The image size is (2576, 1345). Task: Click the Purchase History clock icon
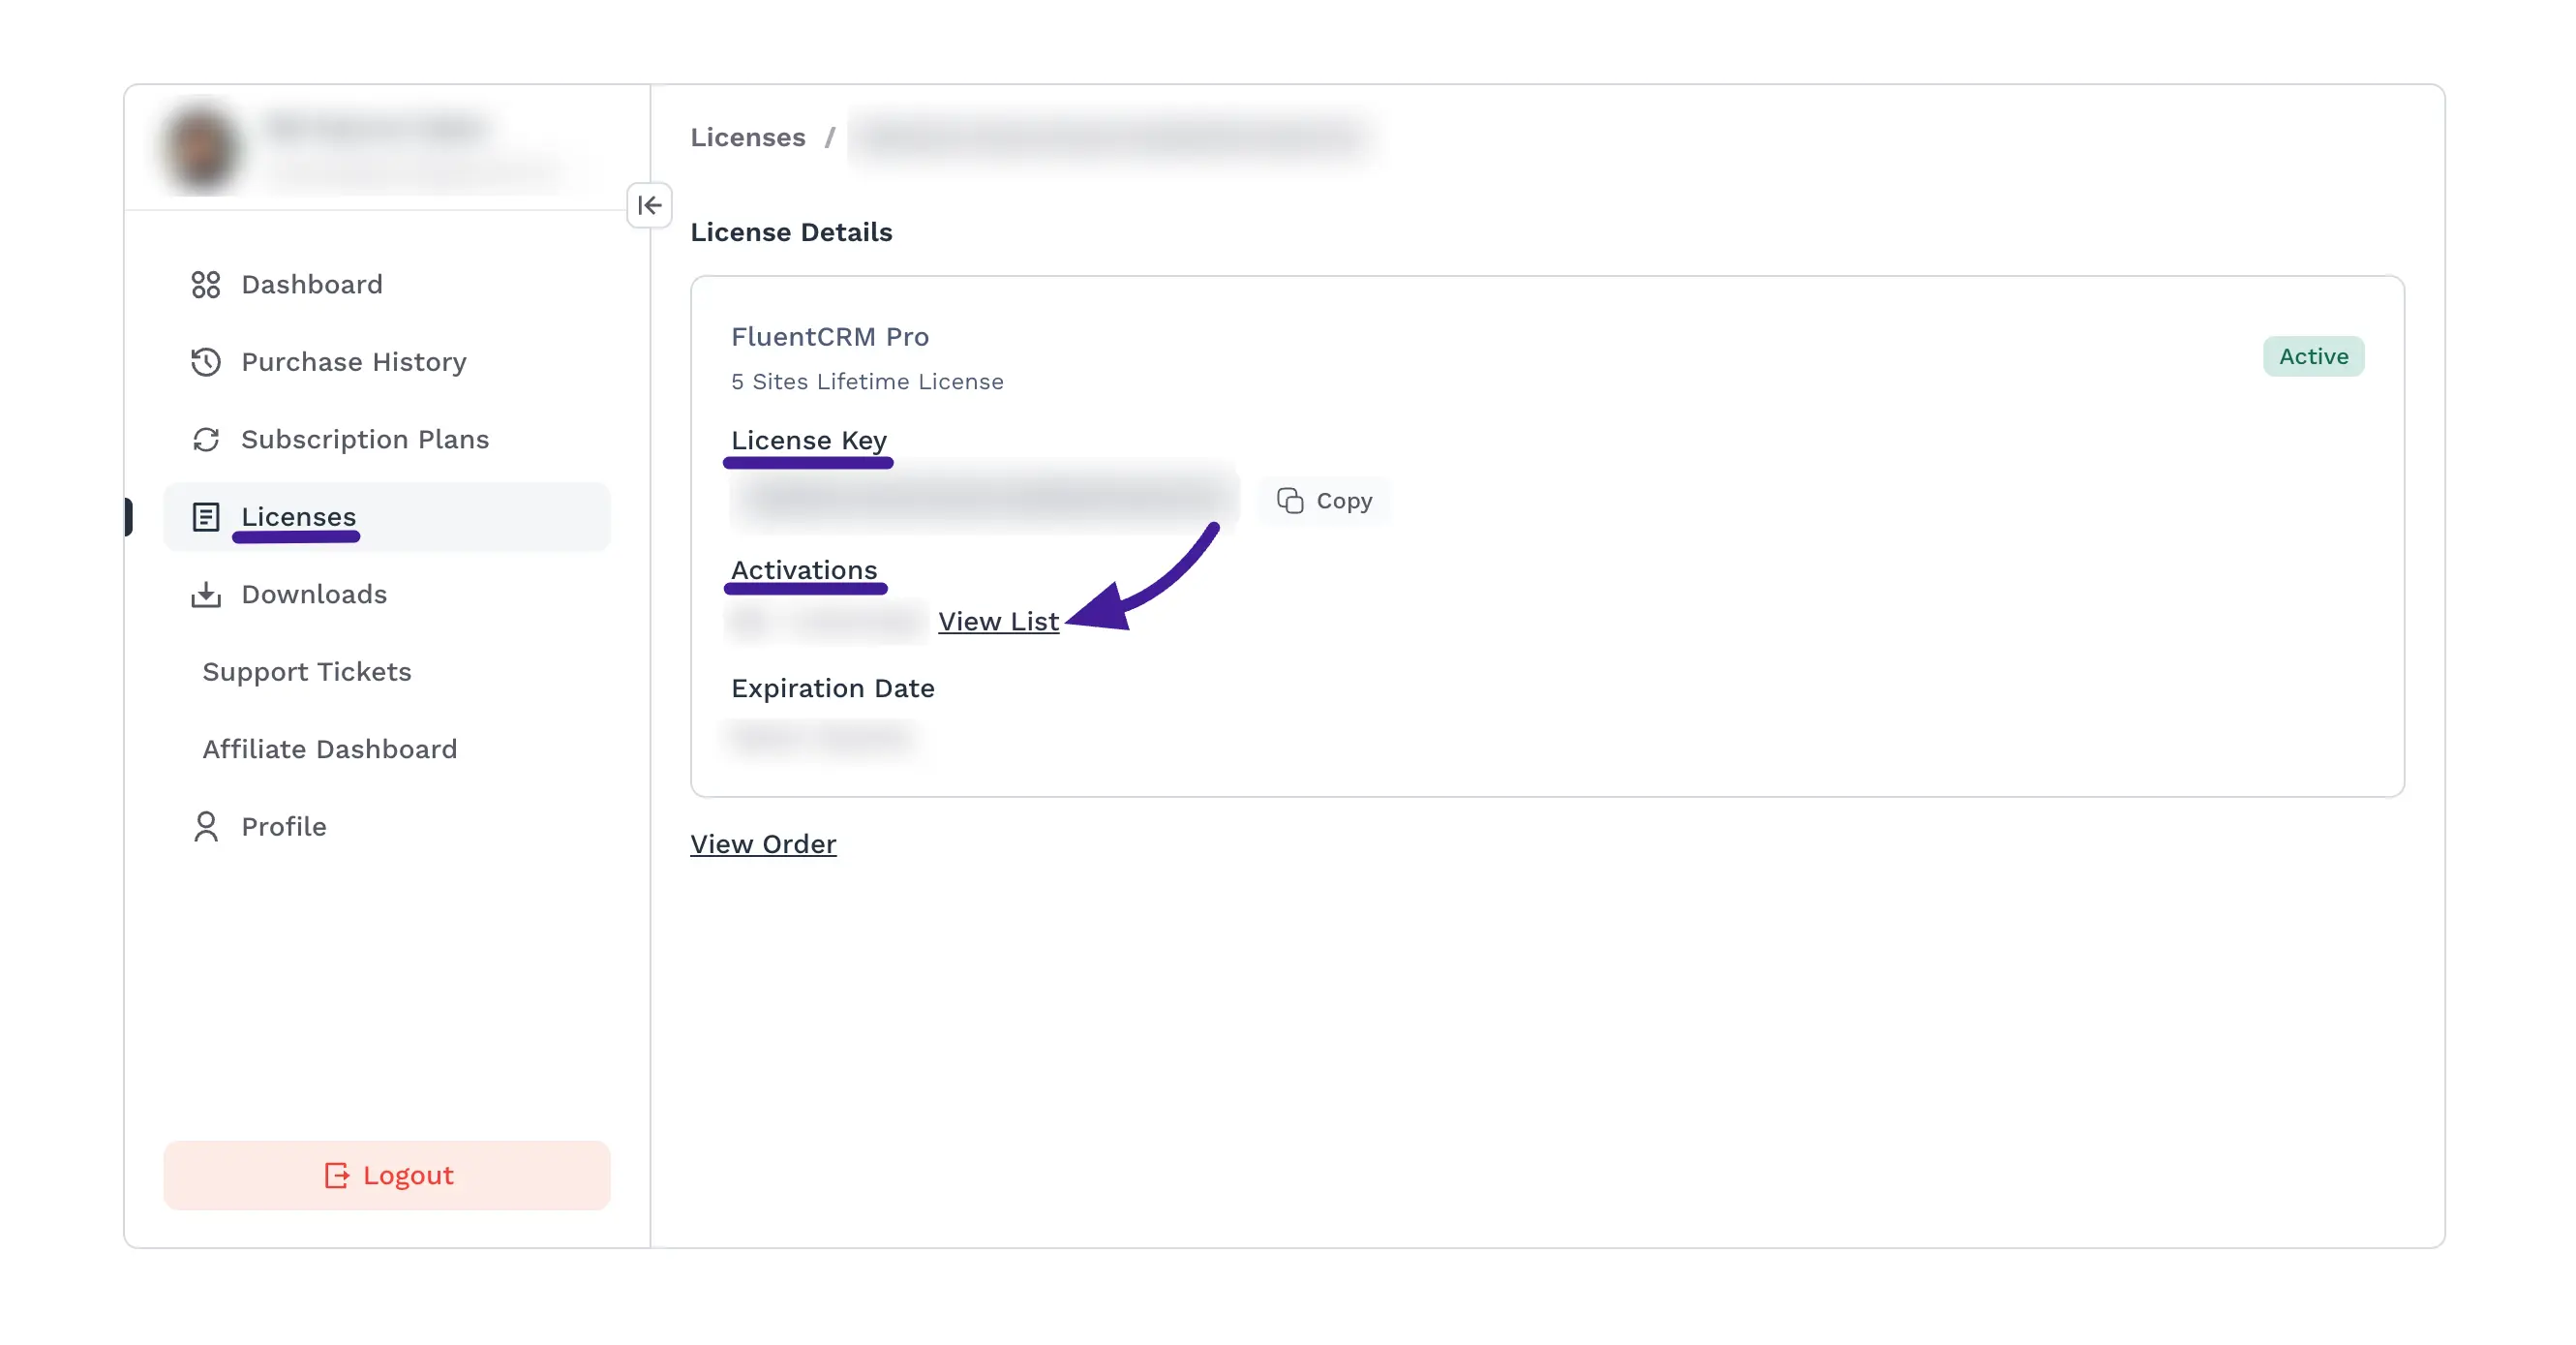[x=205, y=362]
